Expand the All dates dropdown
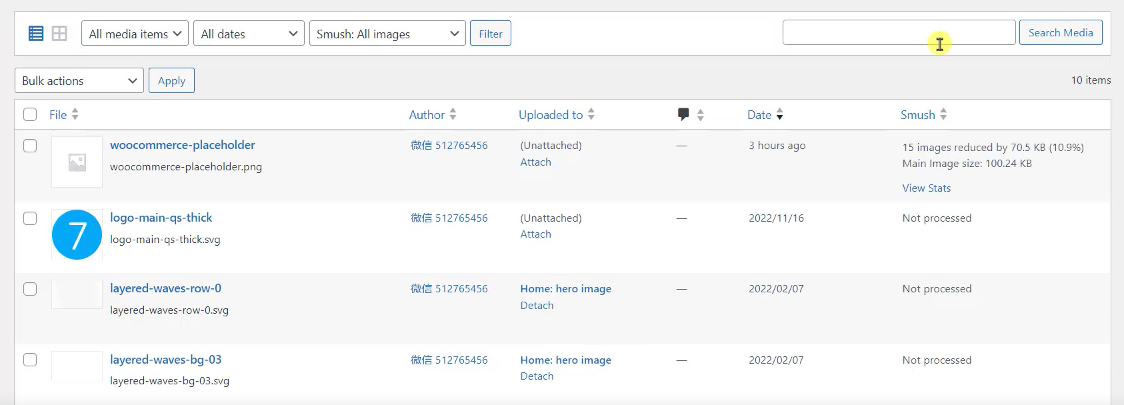The height and width of the screenshot is (405, 1124). [248, 34]
